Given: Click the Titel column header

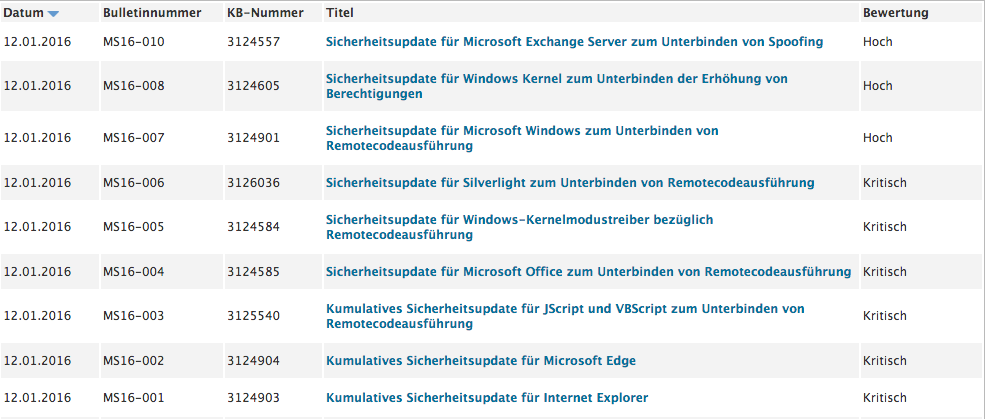Looking at the screenshot, I should 339,13.
